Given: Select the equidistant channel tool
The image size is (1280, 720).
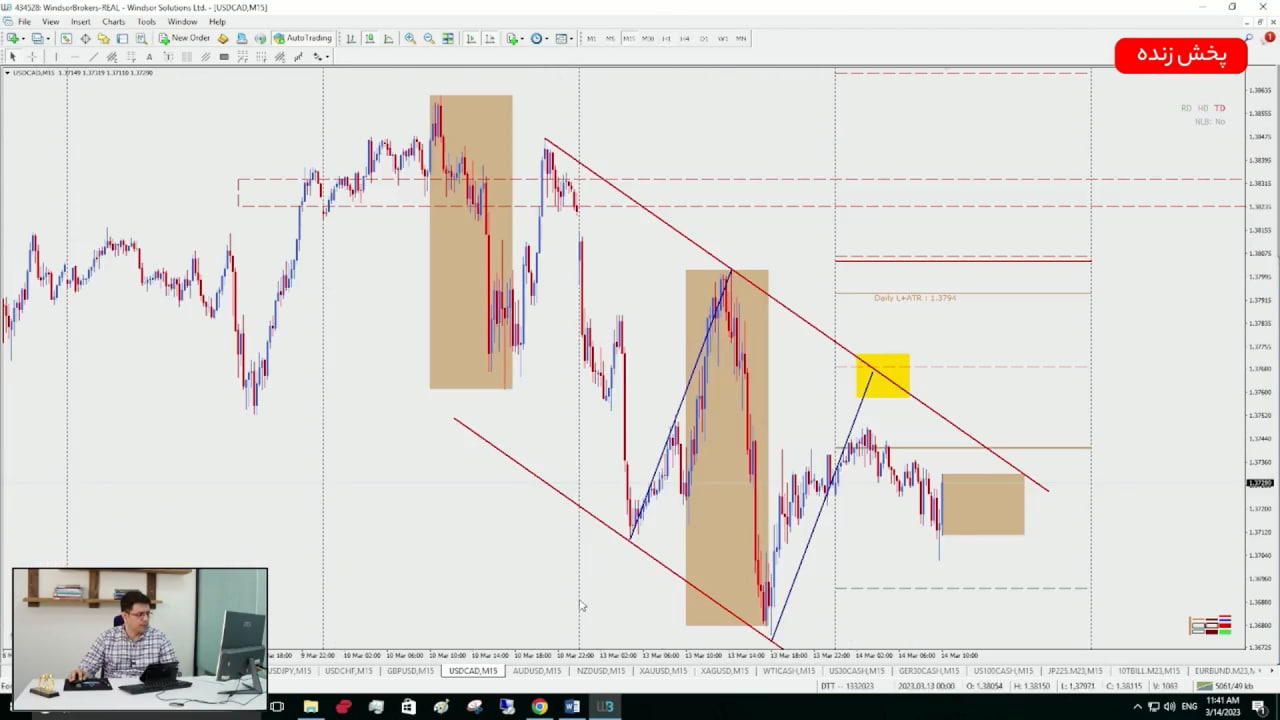Looking at the screenshot, I should 112,57.
